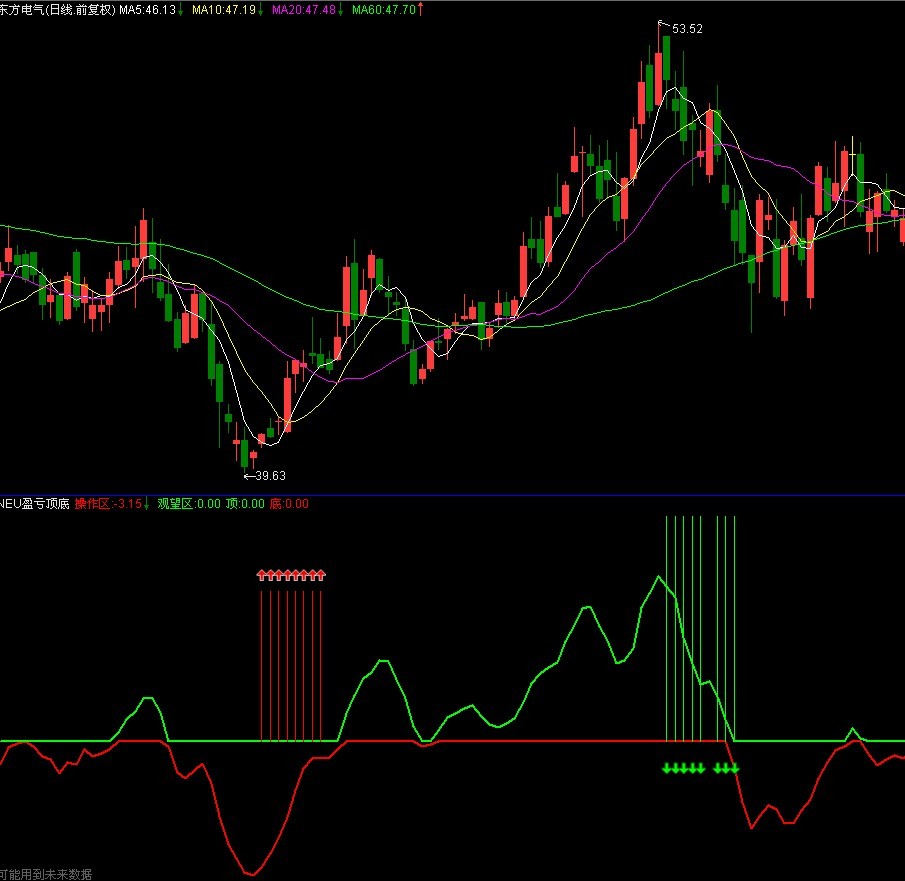905x881 pixels.
Task: Click the candlestick at the 39.63 low
Action: [245, 453]
